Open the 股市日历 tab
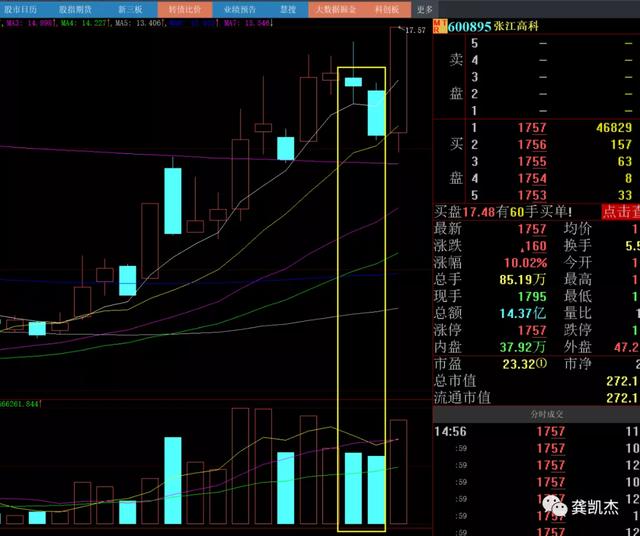 tap(20, 9)
